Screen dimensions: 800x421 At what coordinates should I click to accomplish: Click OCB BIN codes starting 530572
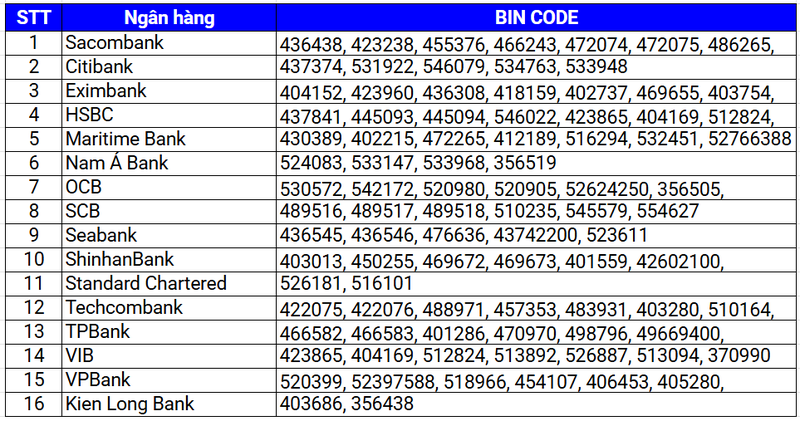pyautogui.click(x=537, y=187)
